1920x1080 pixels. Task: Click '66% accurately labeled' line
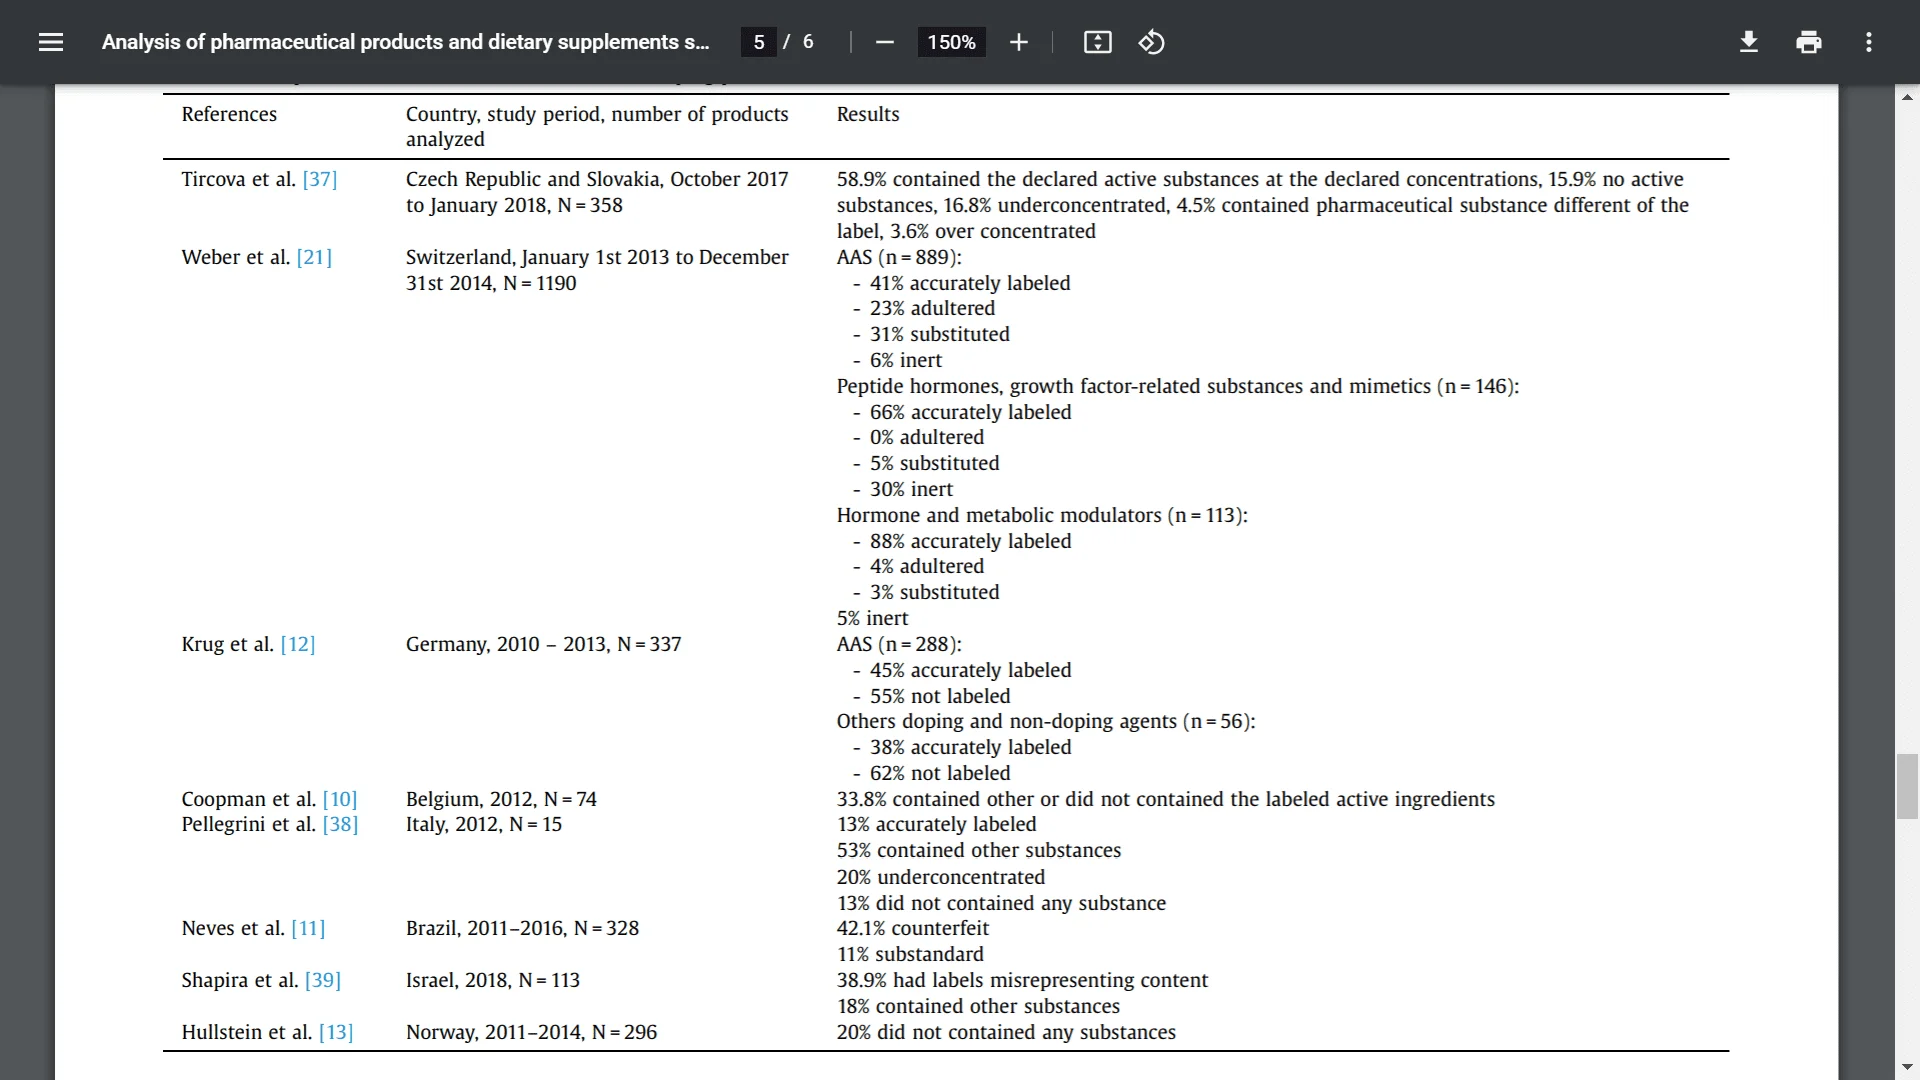[x=970, y=412]
